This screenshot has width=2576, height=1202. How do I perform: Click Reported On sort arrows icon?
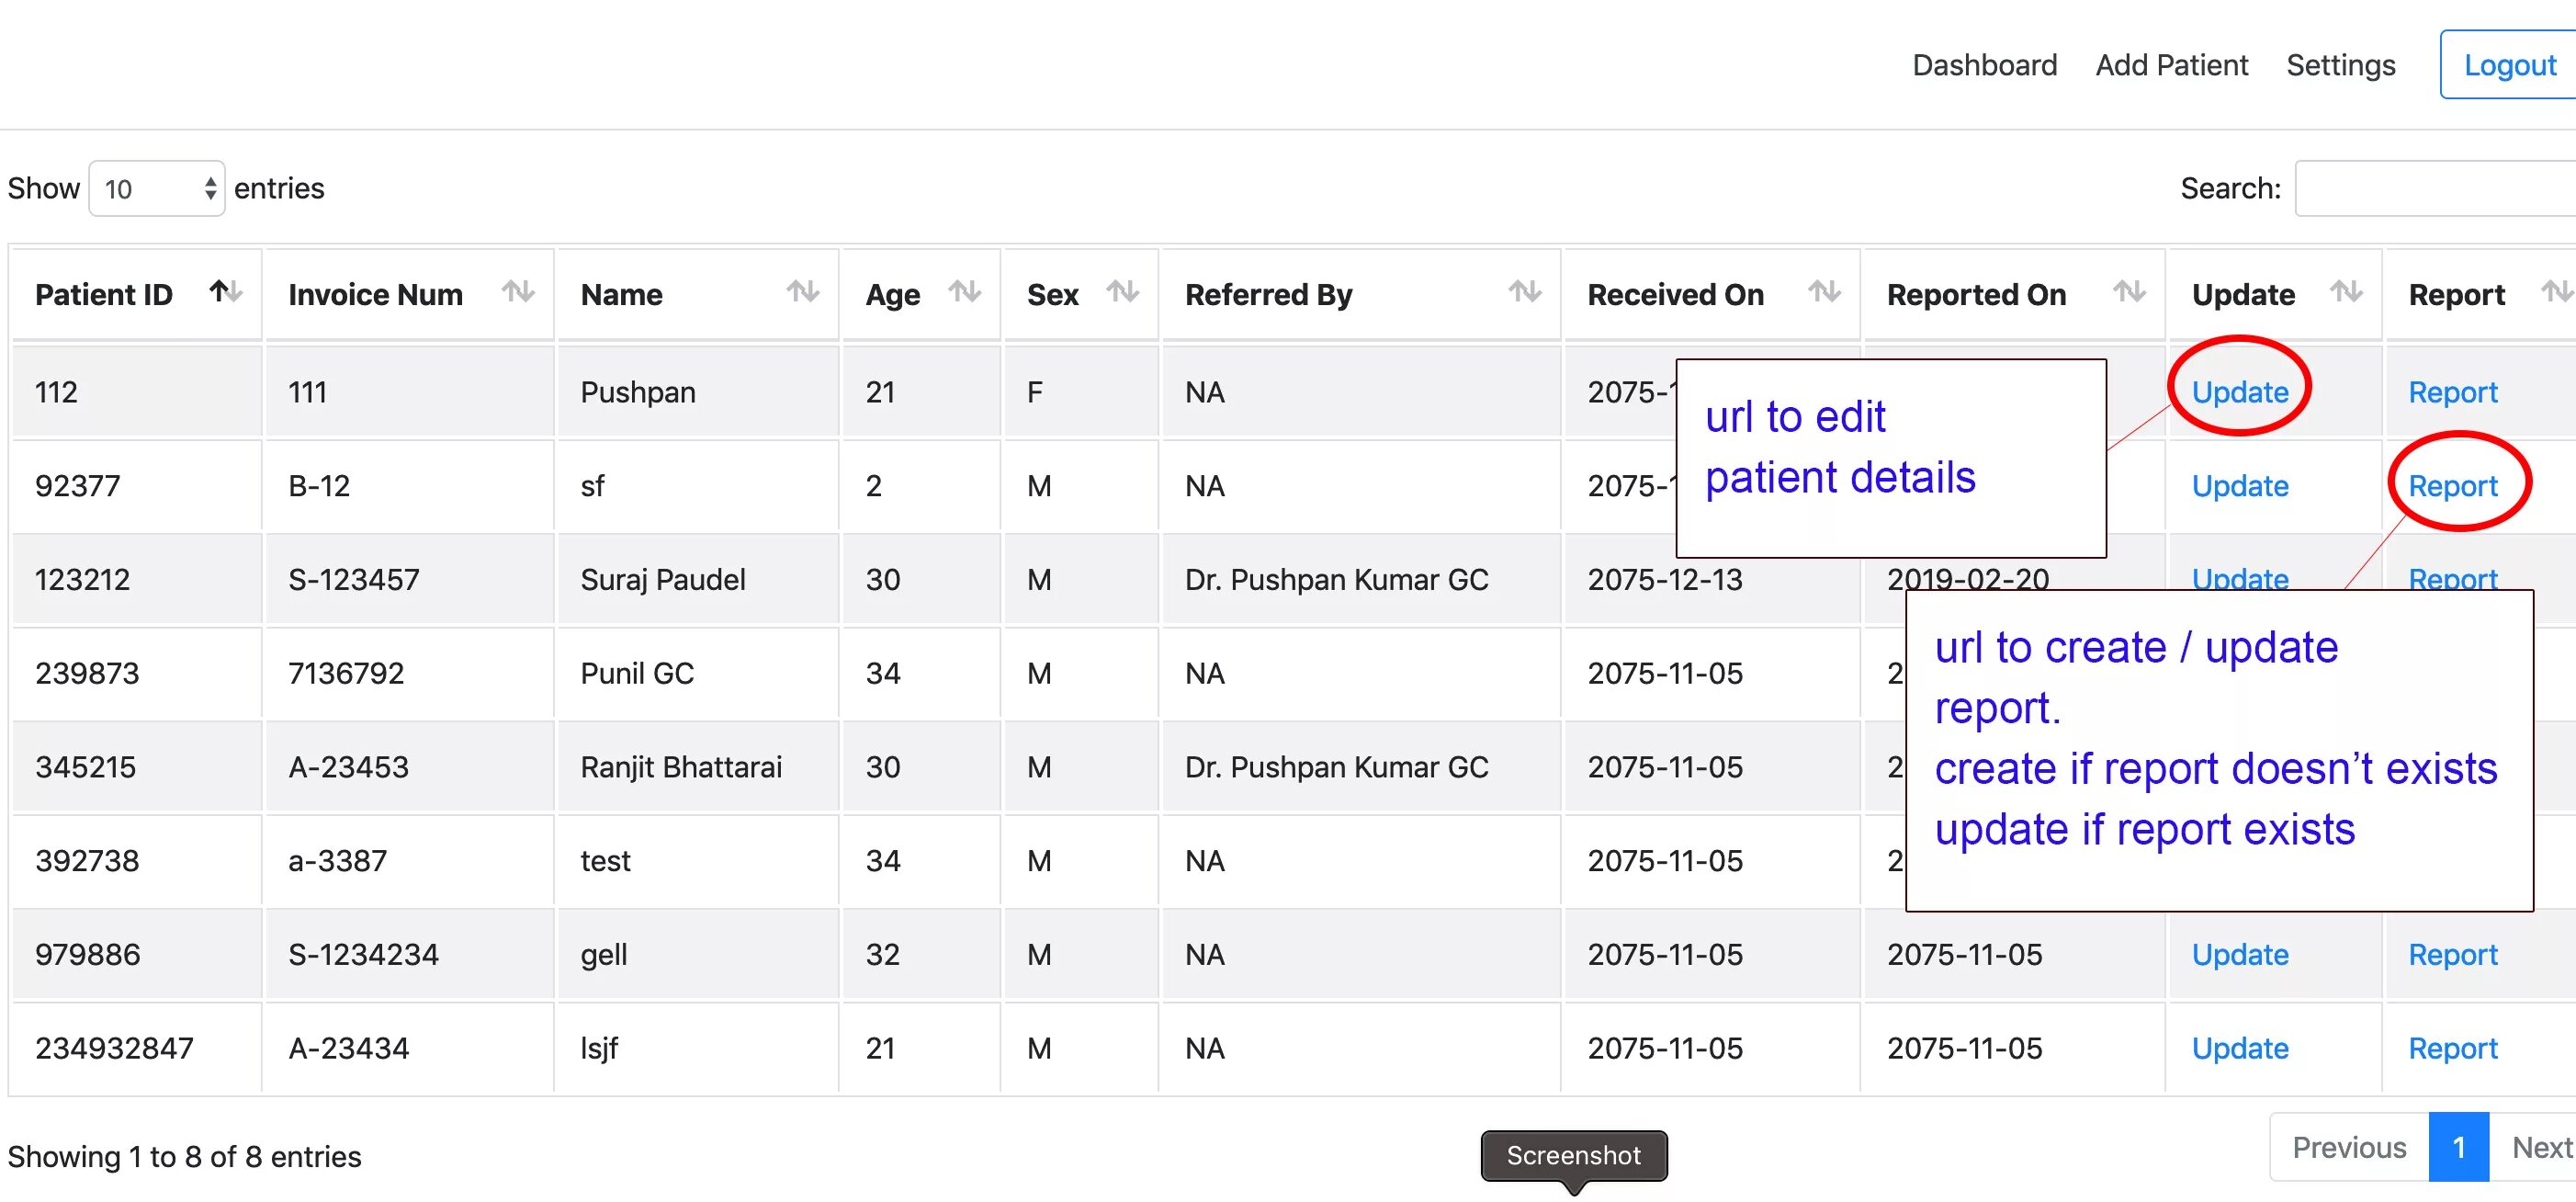(2129, 292)
